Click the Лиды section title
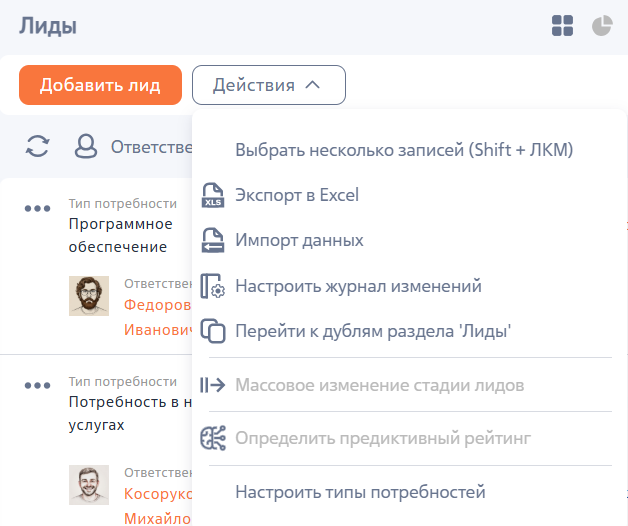 [48, 26]
